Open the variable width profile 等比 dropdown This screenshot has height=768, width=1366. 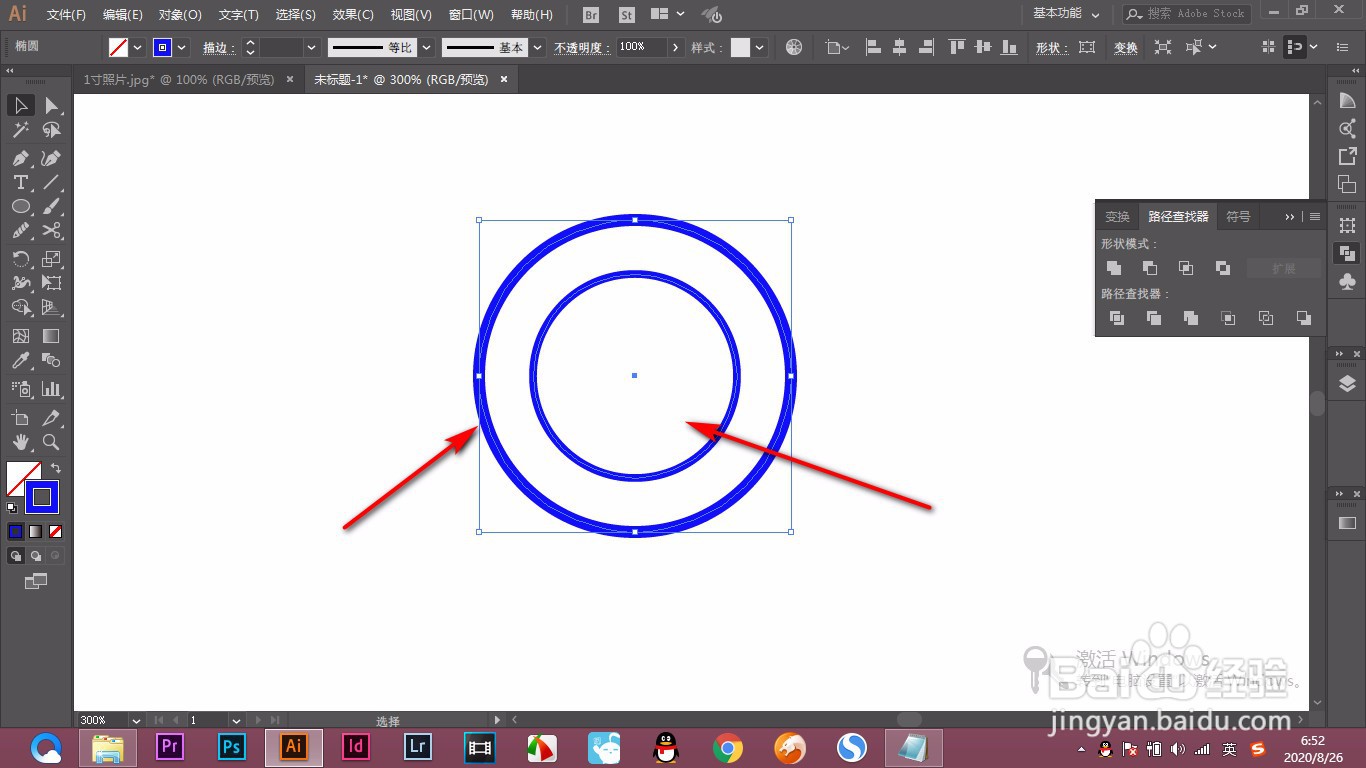(x=426, y=47)
